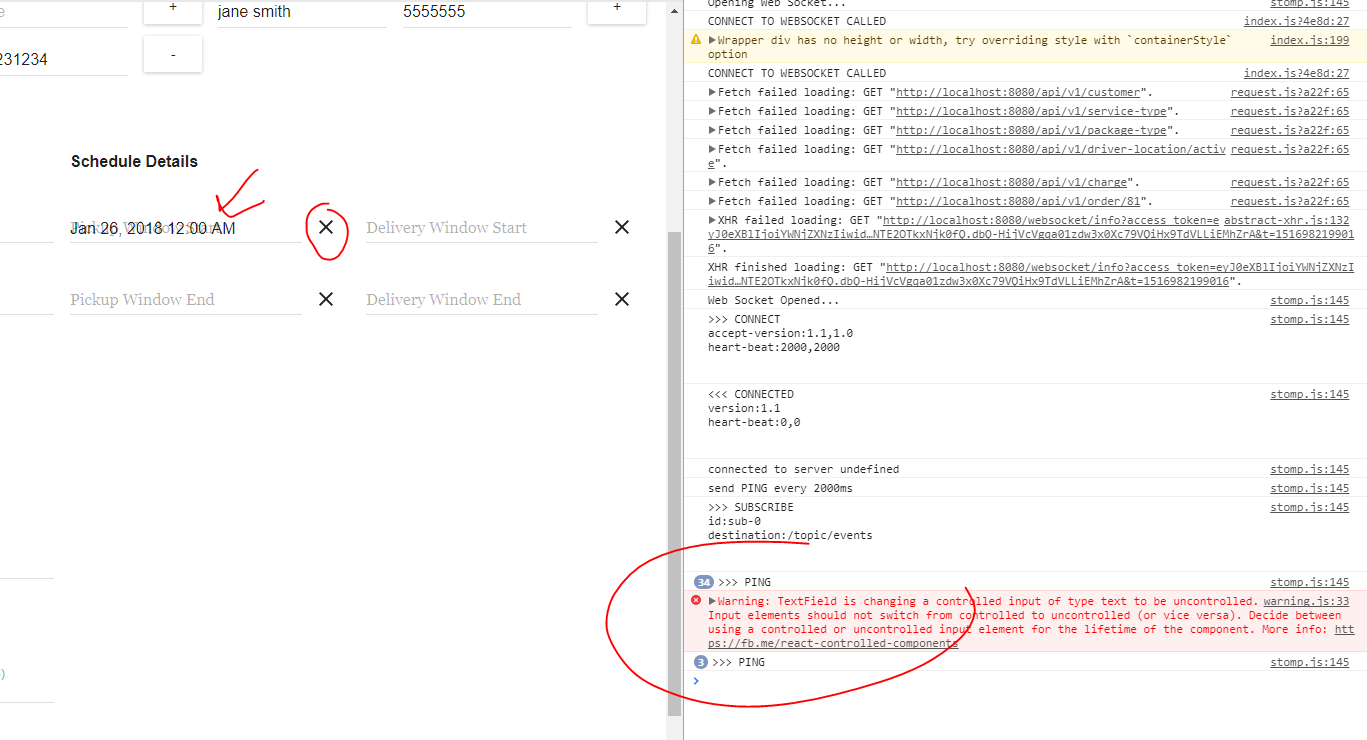The image size is (1367, 740).
Task: Focus the Delivery Window End input
Action: pos(482,299)
